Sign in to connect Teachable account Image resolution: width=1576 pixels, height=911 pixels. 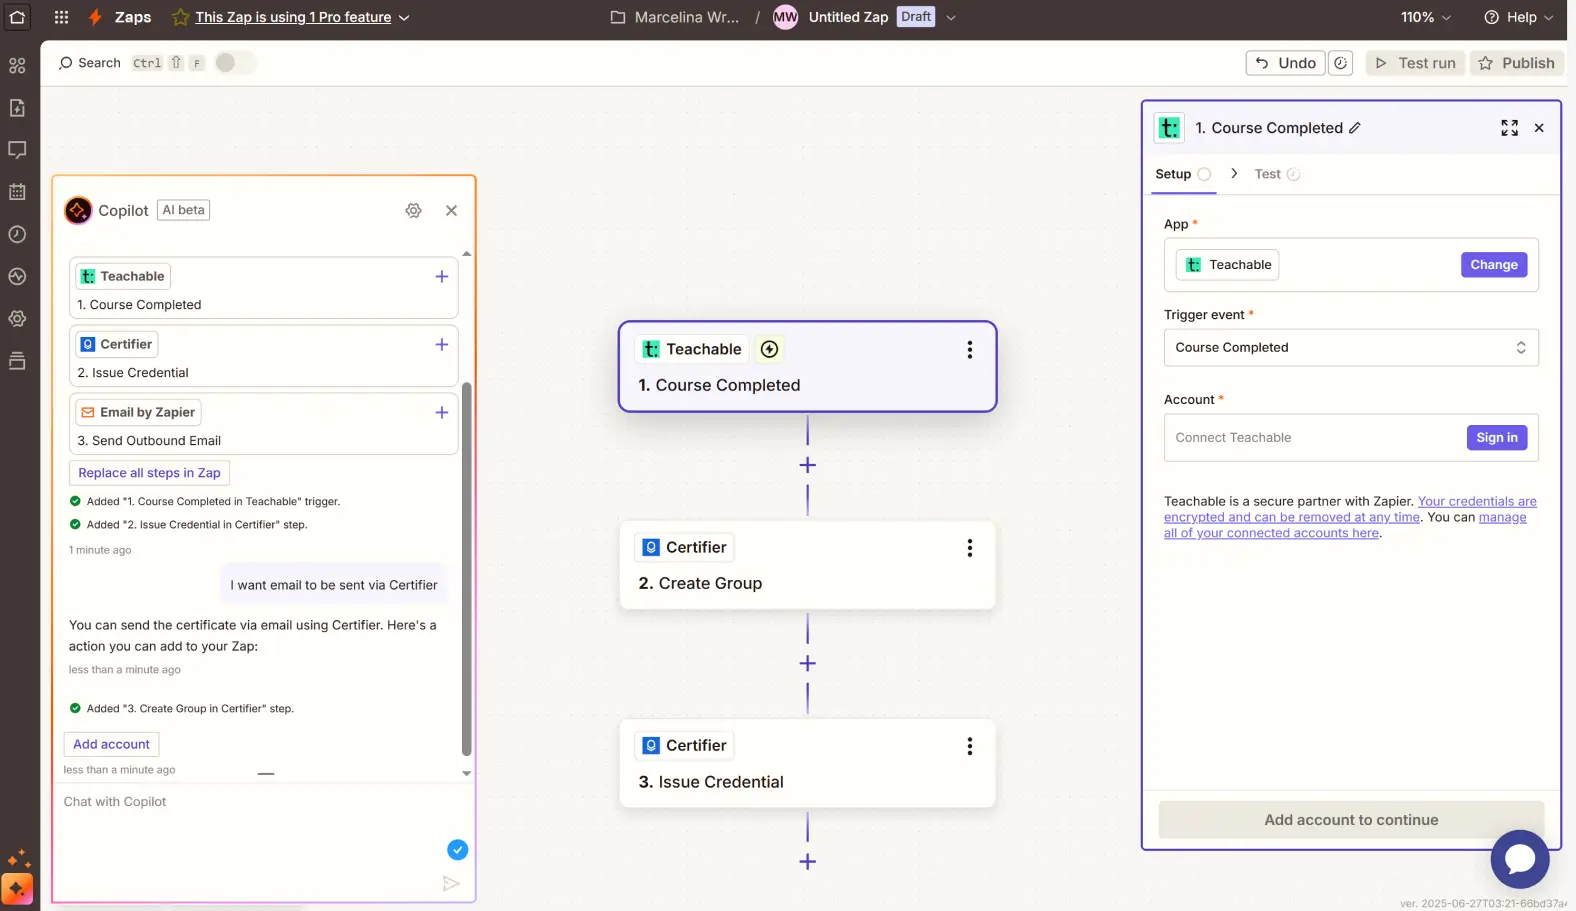click(1497, 437)
